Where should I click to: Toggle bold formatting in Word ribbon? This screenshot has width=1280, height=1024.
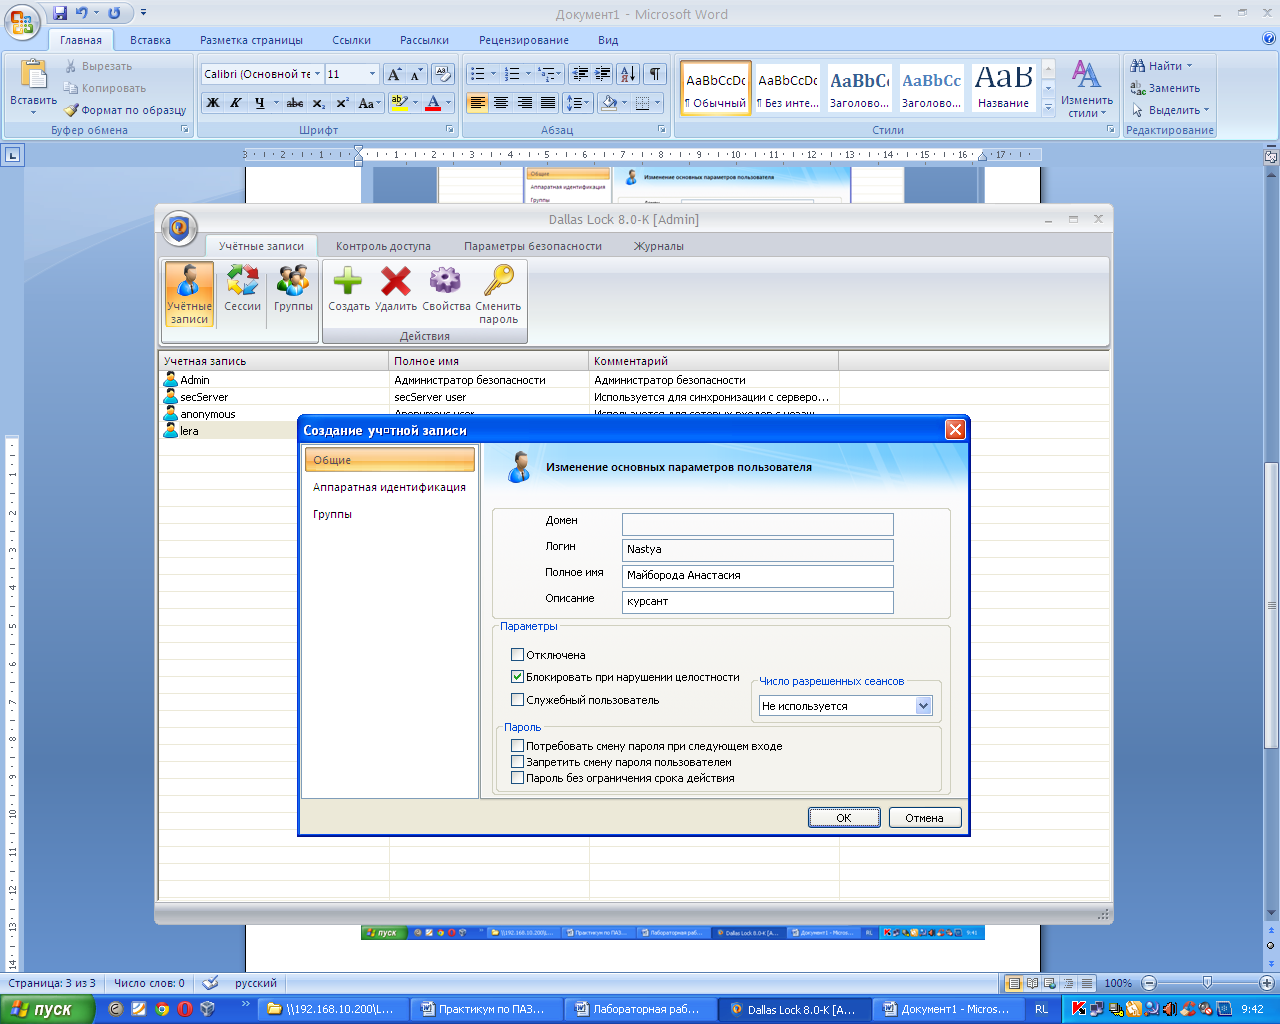[x=213, y=103]
